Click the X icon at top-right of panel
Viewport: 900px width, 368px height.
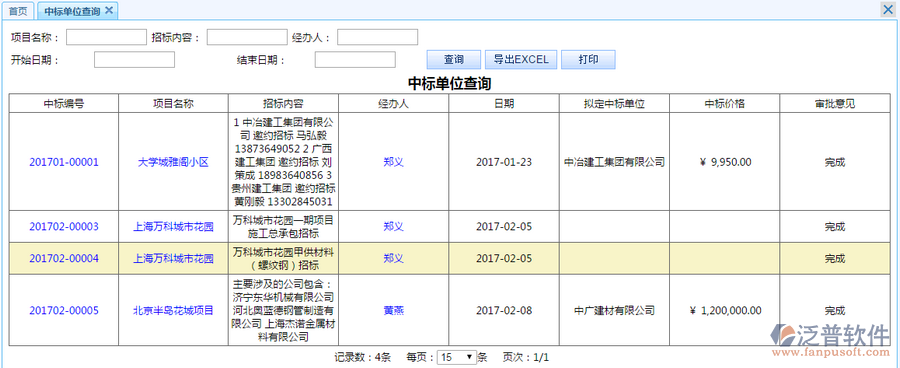(887, 10)
